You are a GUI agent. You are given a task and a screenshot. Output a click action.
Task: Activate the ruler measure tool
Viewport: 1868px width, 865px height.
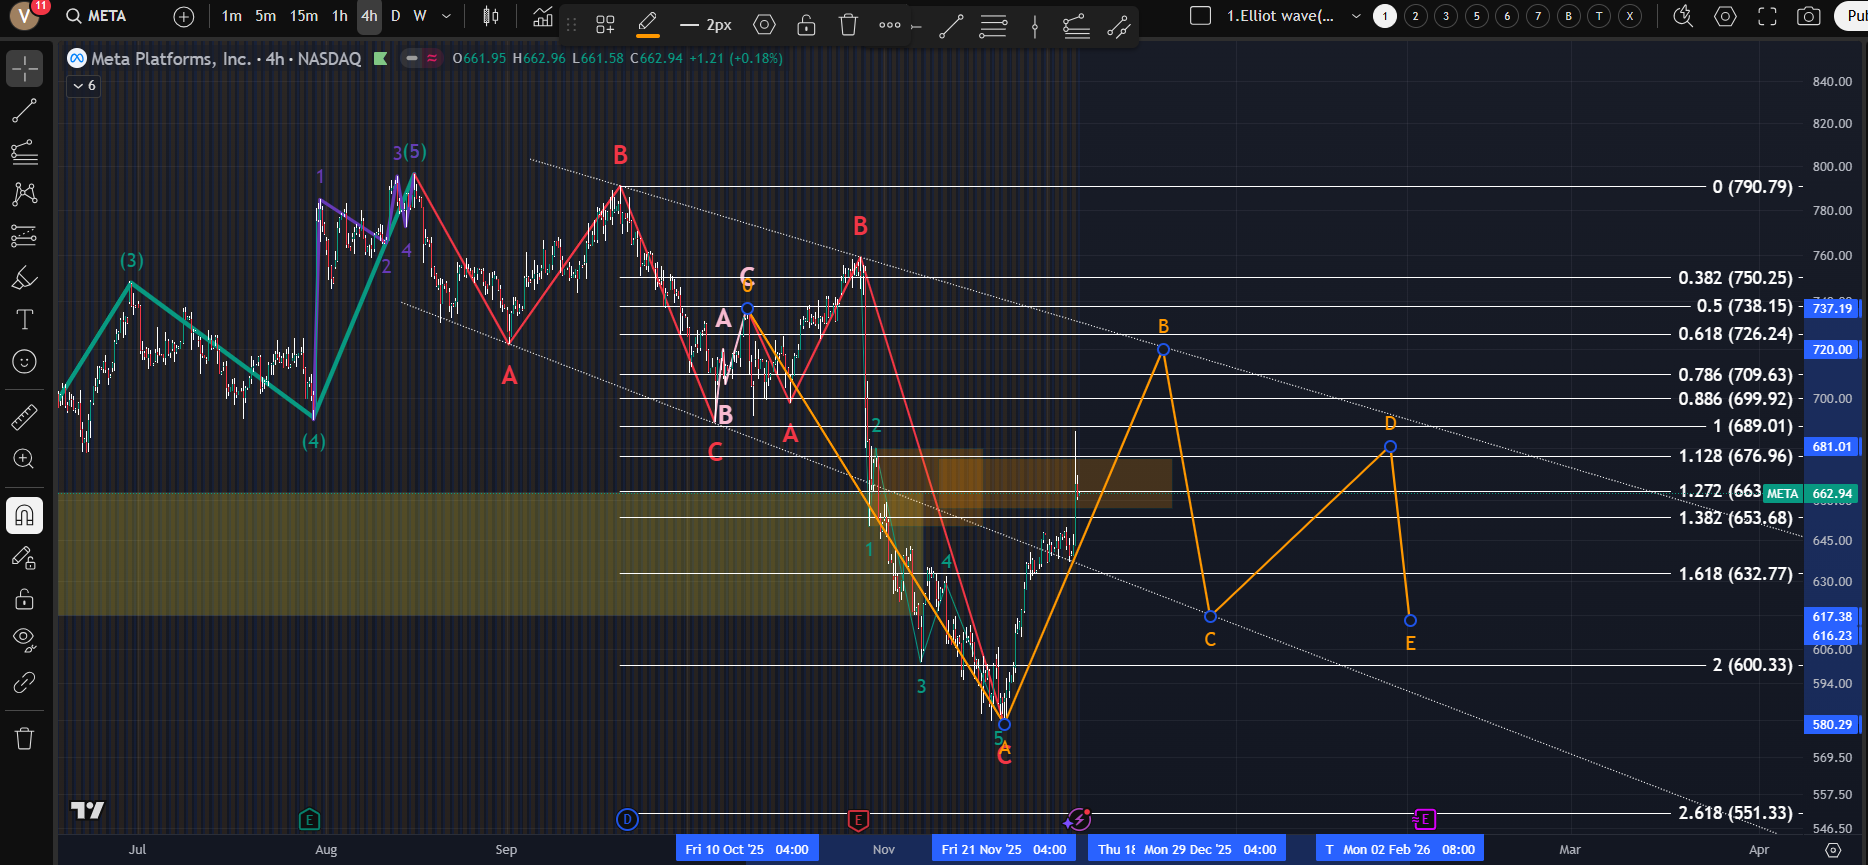(x=24, y=417)
